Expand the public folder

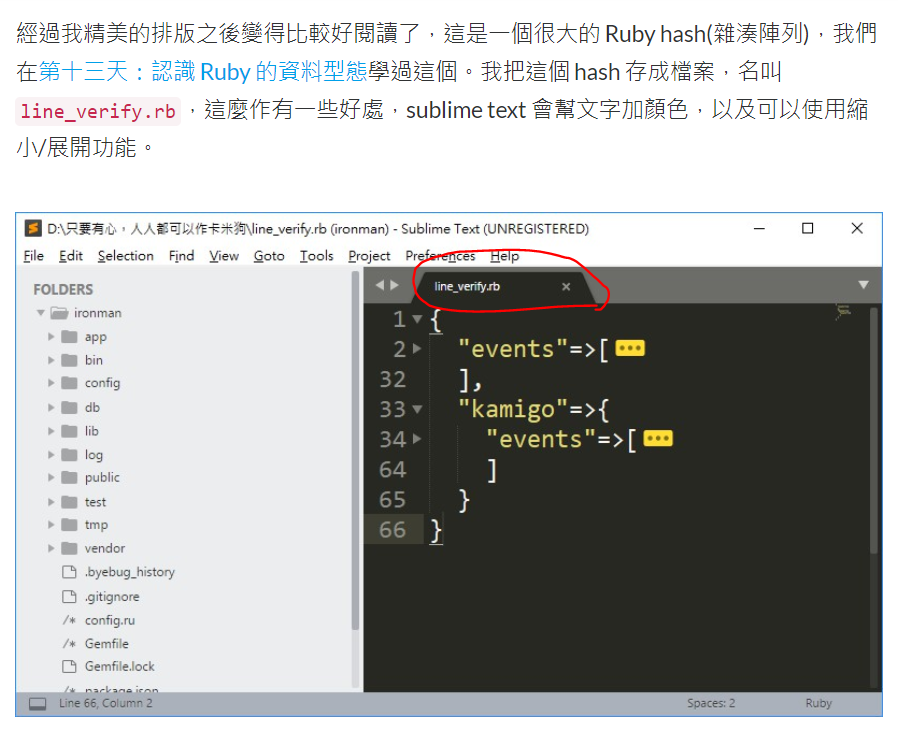click(51, 477)
